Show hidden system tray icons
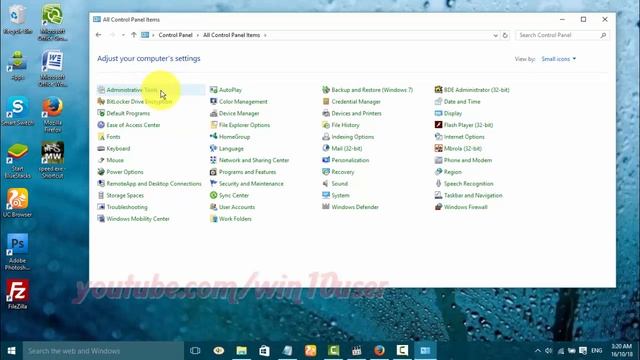 click(x=538, y=351)
